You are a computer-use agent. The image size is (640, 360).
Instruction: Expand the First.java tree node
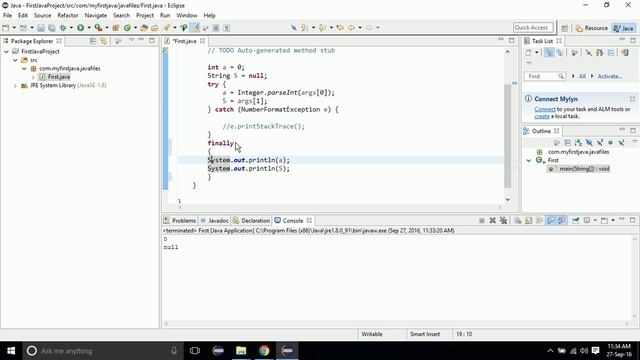click(33, 77)
